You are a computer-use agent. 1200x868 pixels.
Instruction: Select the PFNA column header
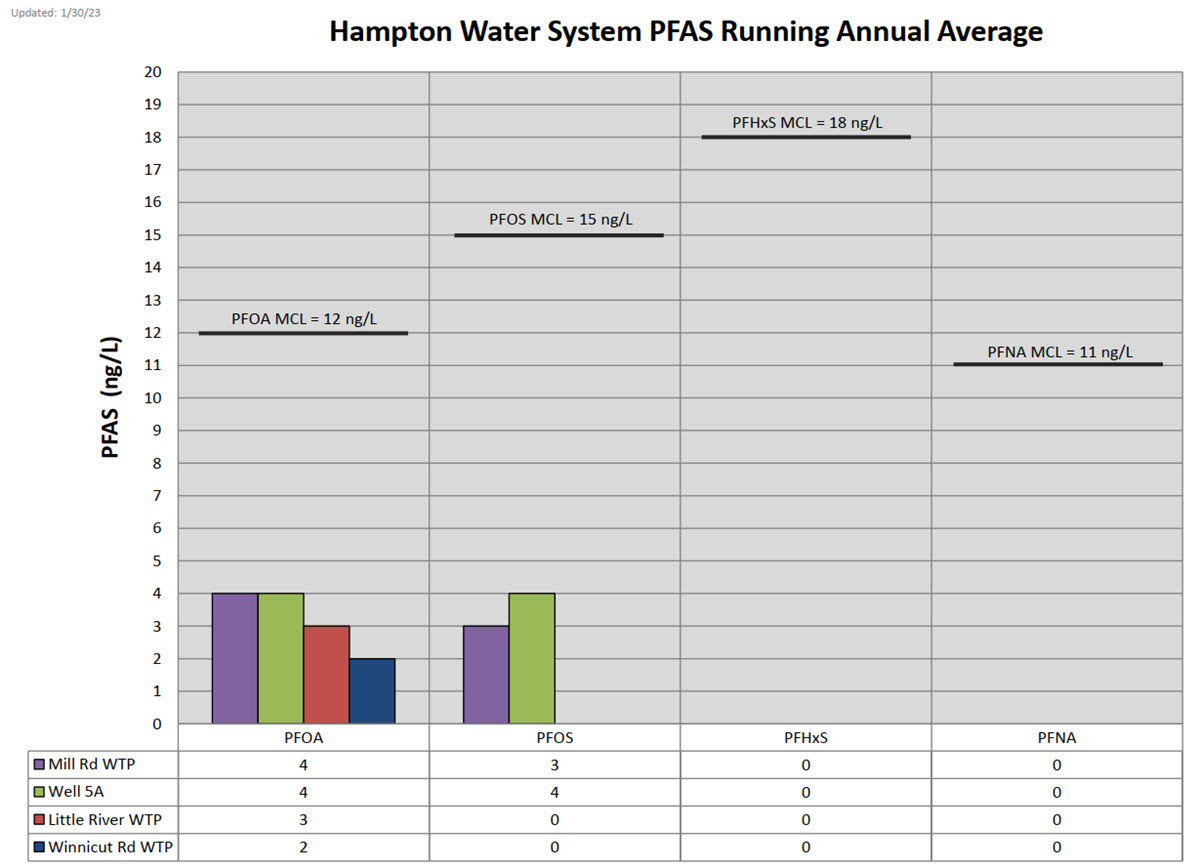click(x=1057, y=737)
